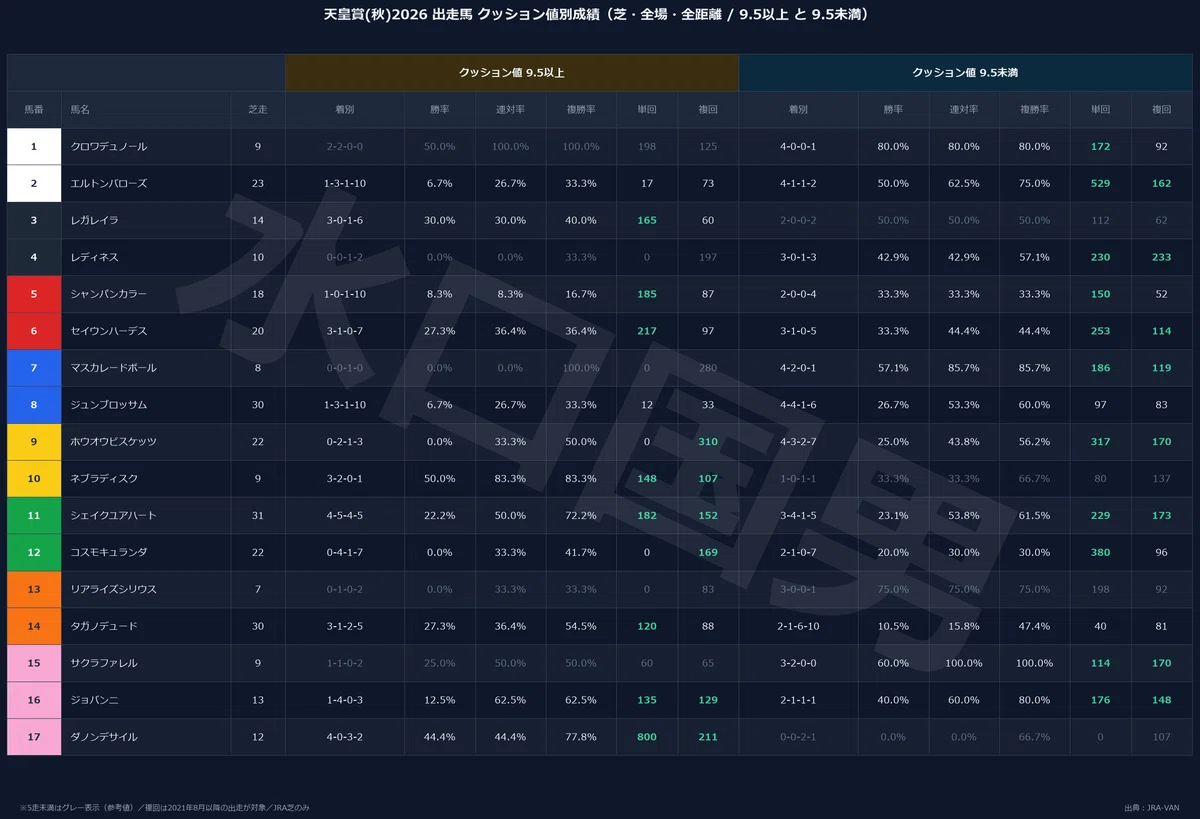Select the horse name ジョバンニ
The image size is (1200, 819).
click(95, 700)
